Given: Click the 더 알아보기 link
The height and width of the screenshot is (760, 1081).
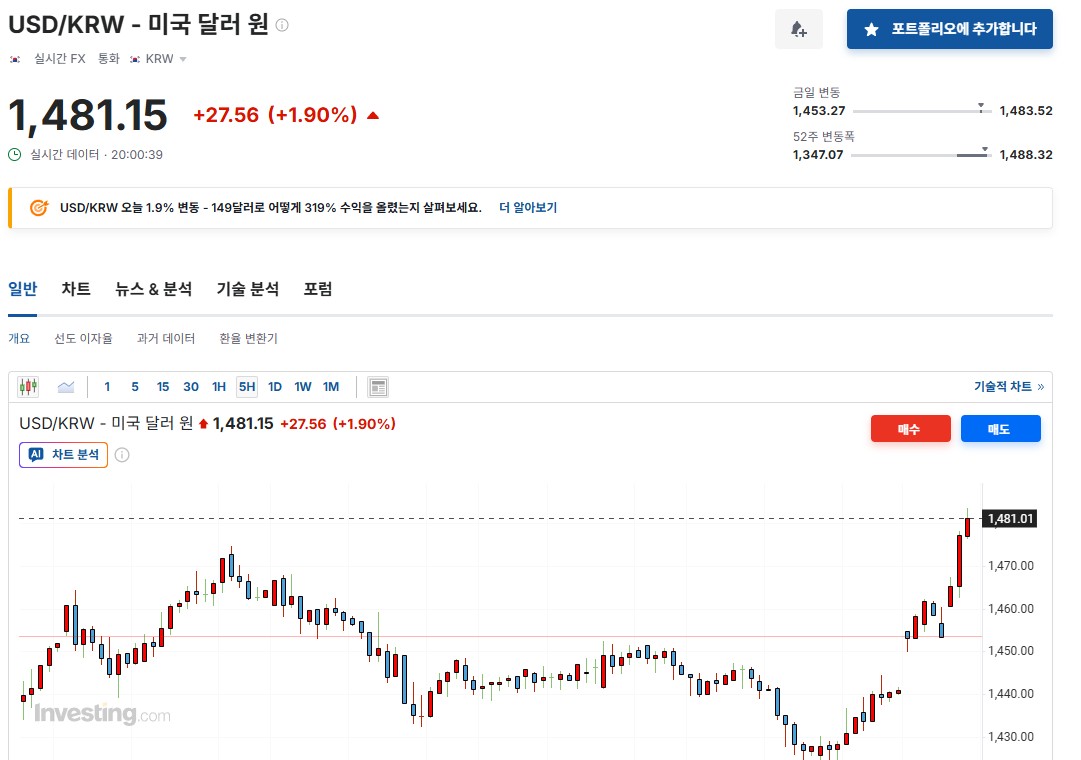Looking at the screenshot, I should (x=528, y=208).
